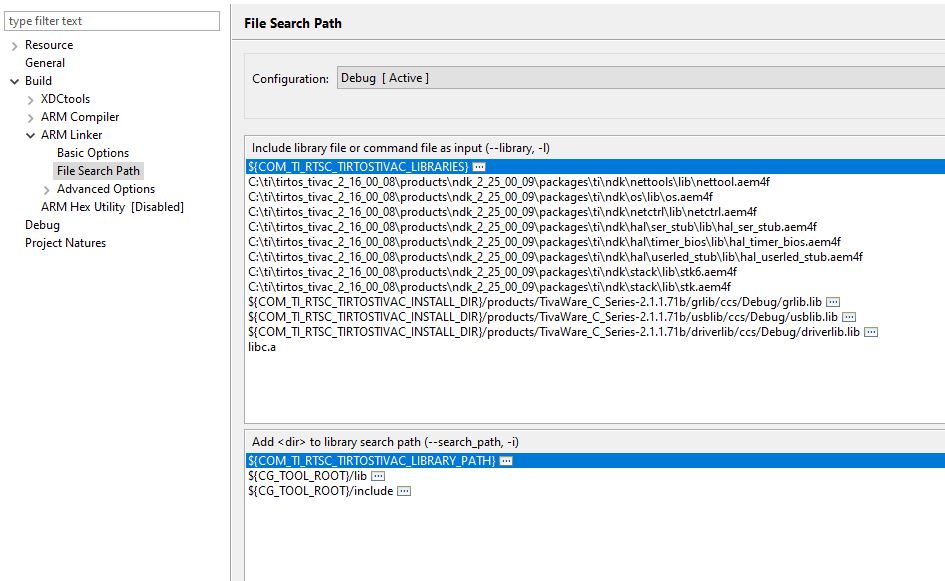Select the ${COM_TI_RTSC_TIRTOSTIVAC_LIBRARY_PATH} search path
Screen dimensions: 945x581
(595, 461)
